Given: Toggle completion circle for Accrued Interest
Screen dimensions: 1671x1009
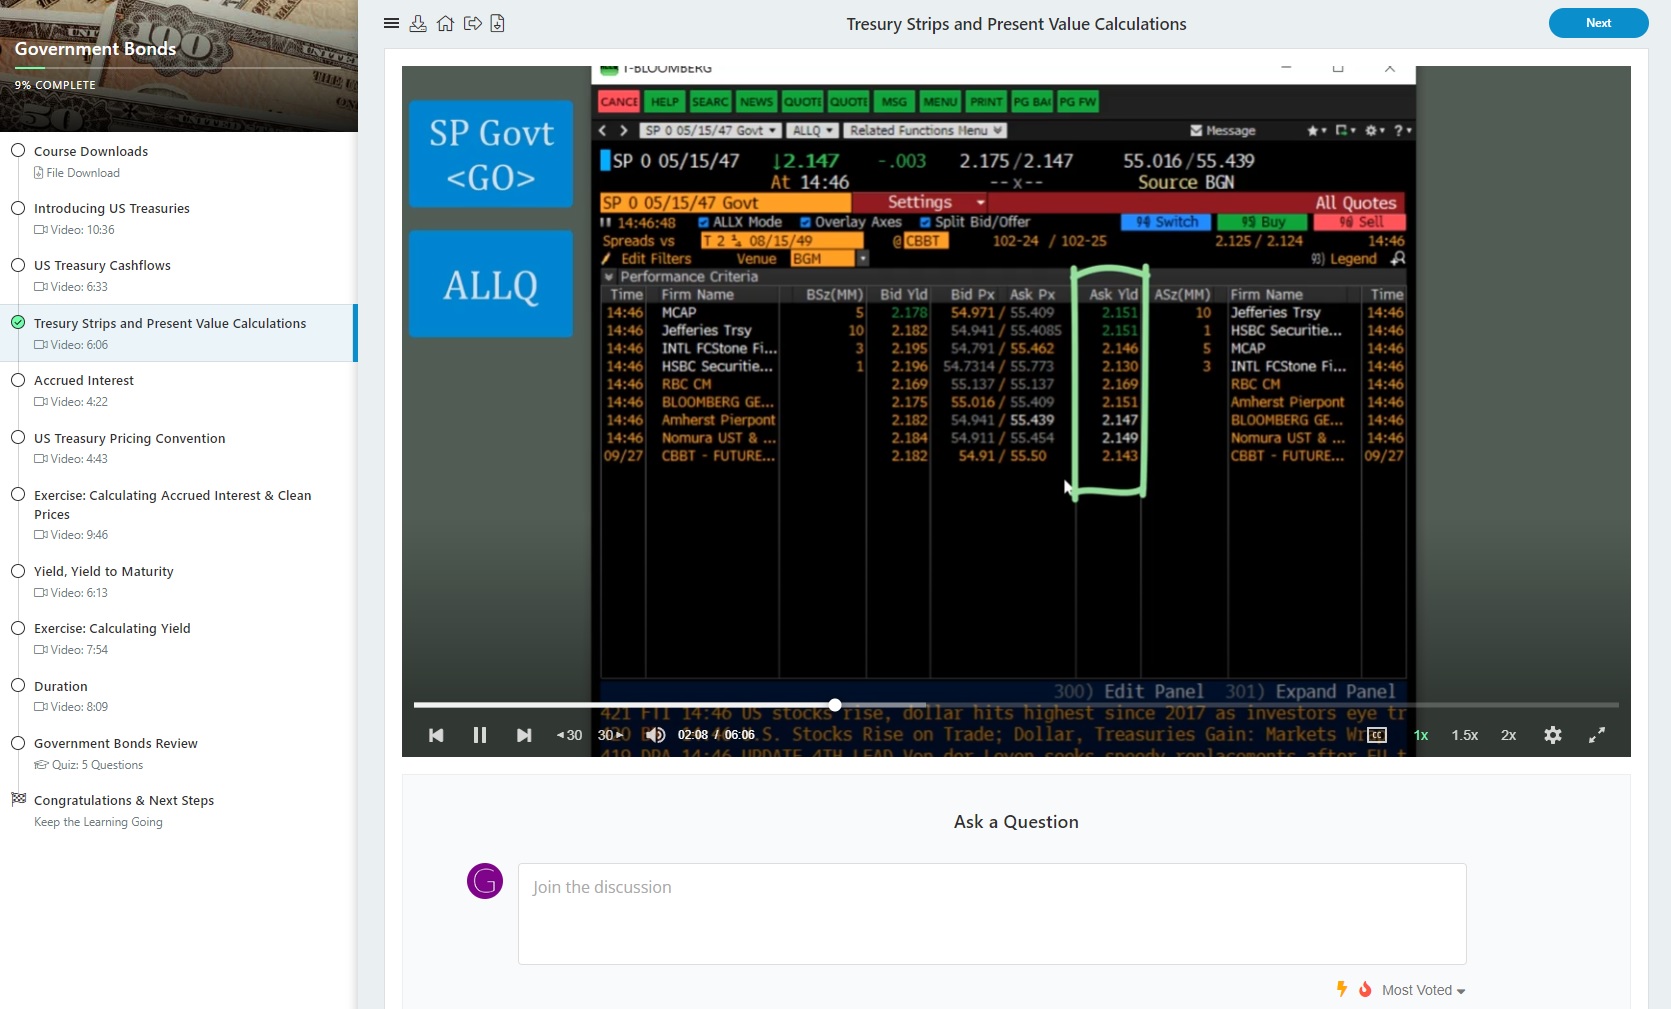Looking at the screenshot, I should coord(18,380).
